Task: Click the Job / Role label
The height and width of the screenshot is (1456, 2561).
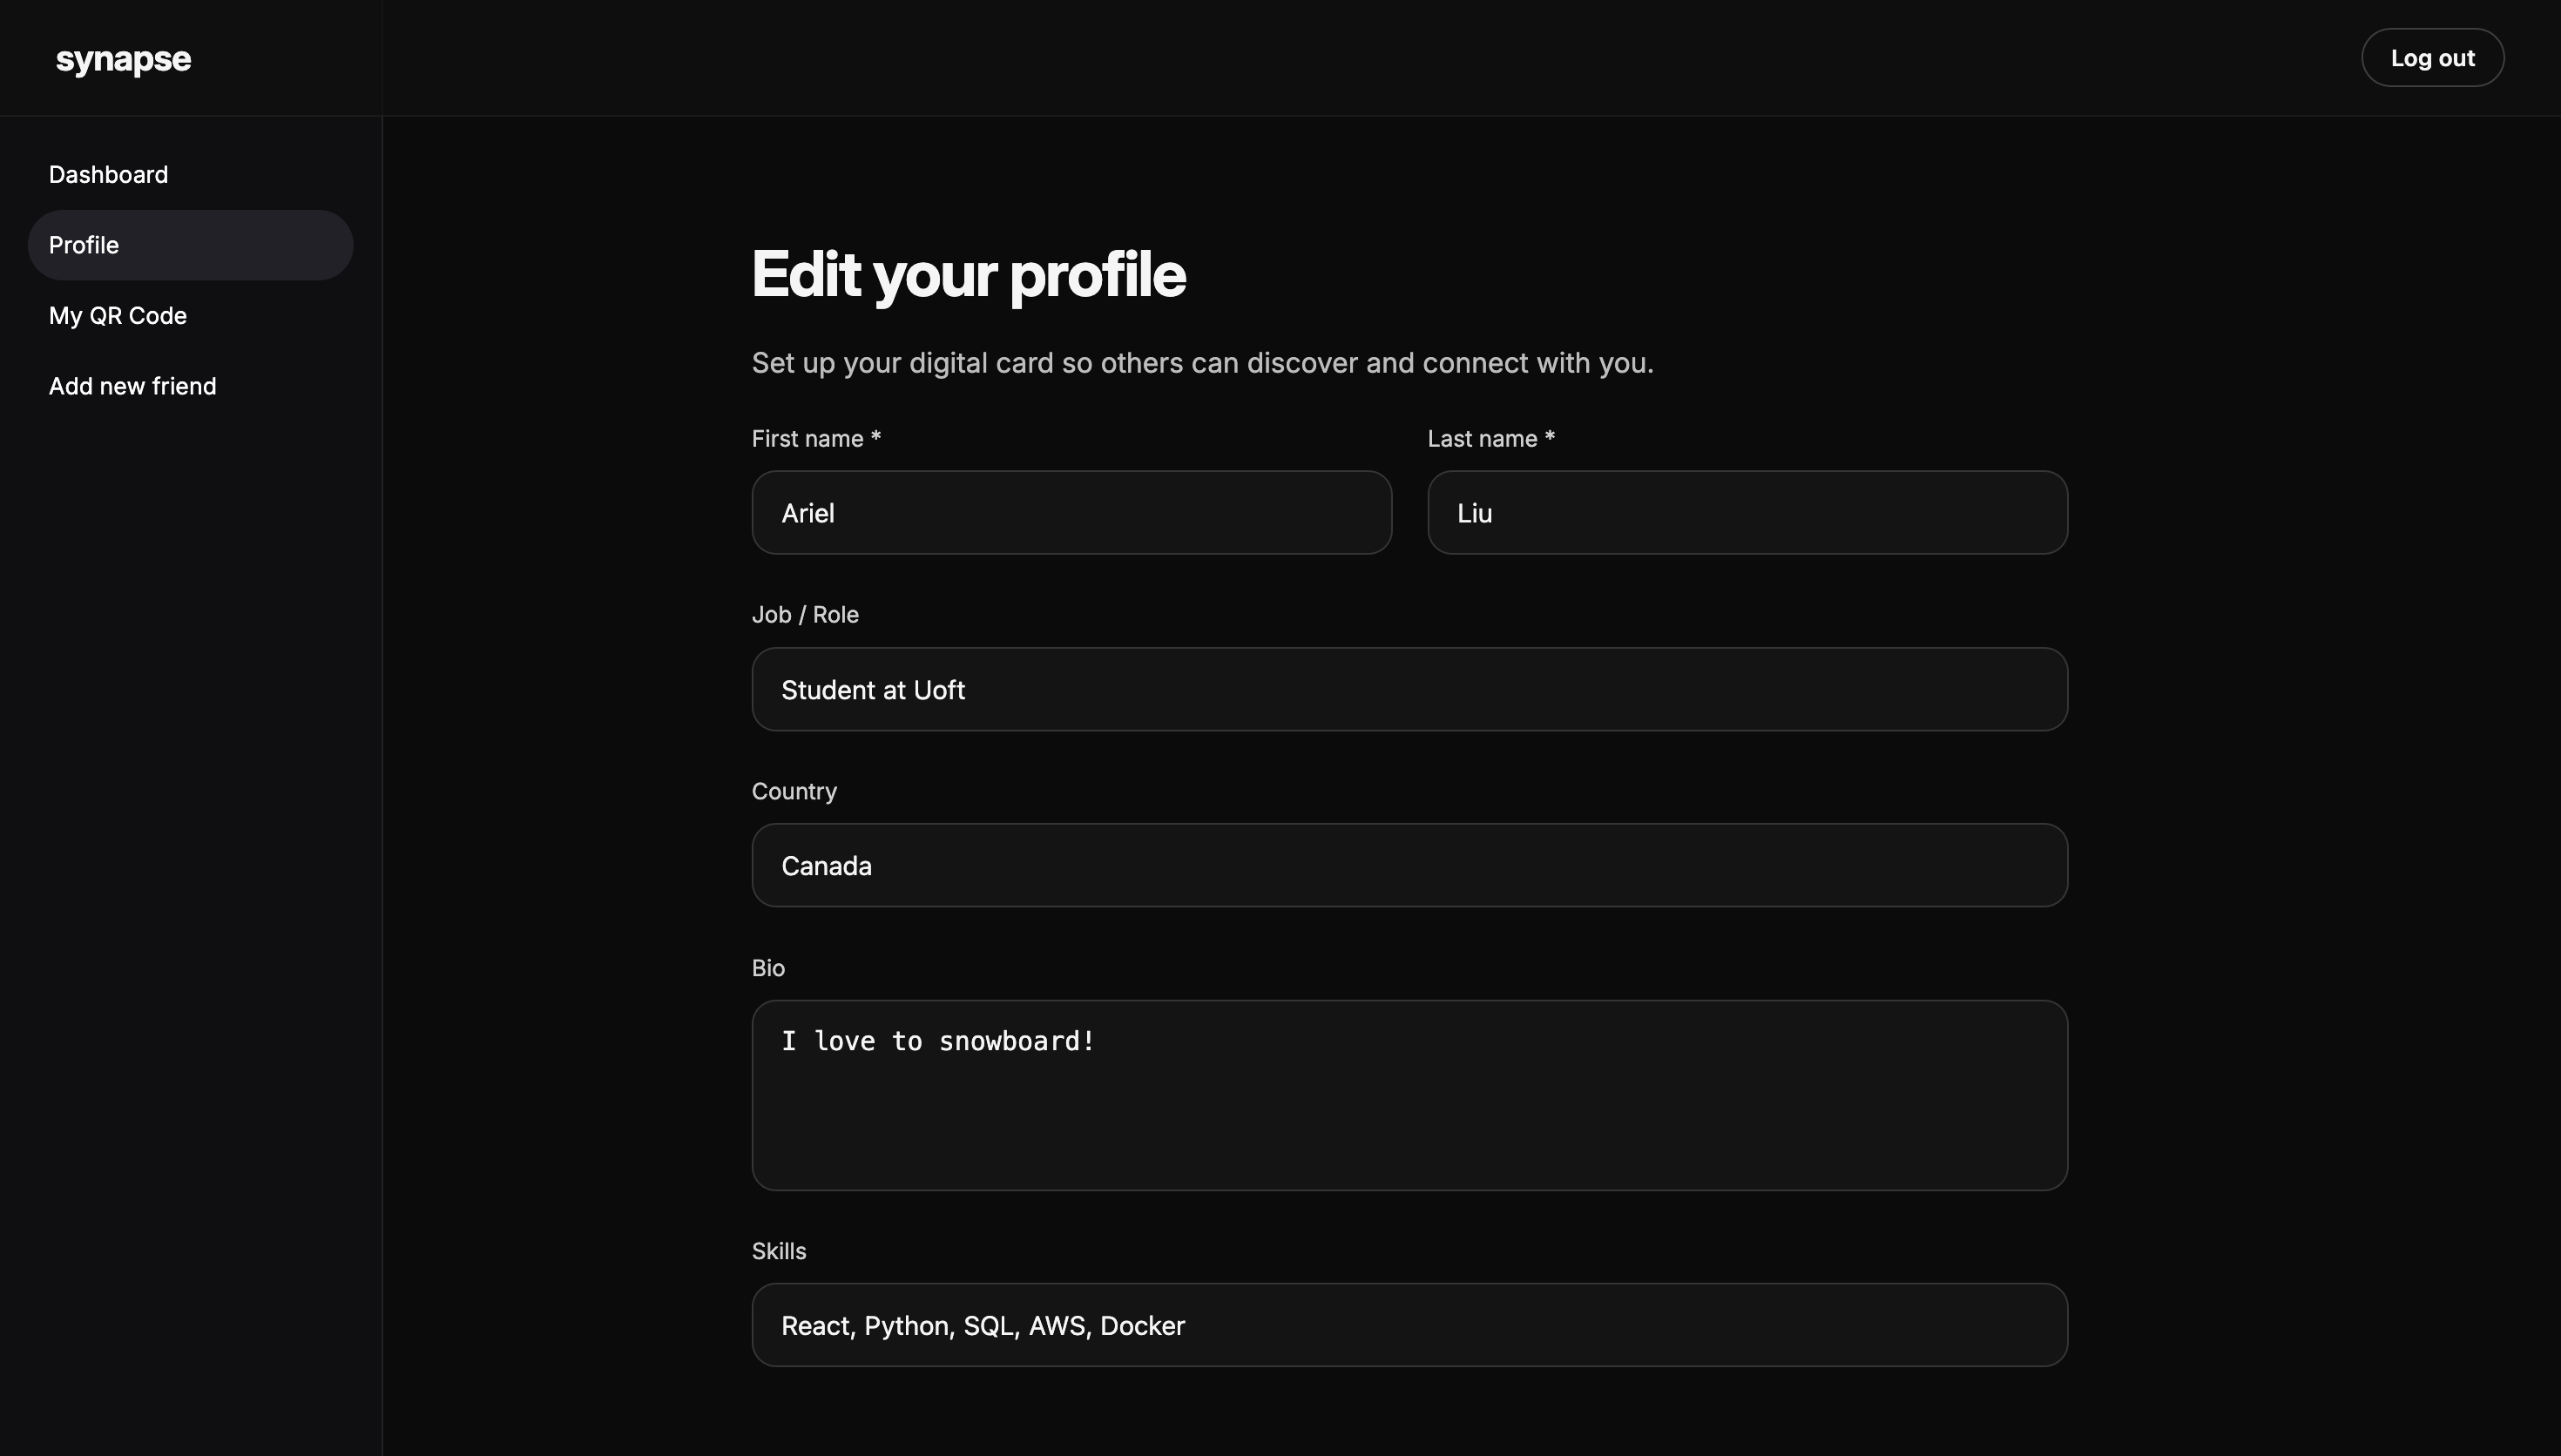Action: [x=805, y=615]
